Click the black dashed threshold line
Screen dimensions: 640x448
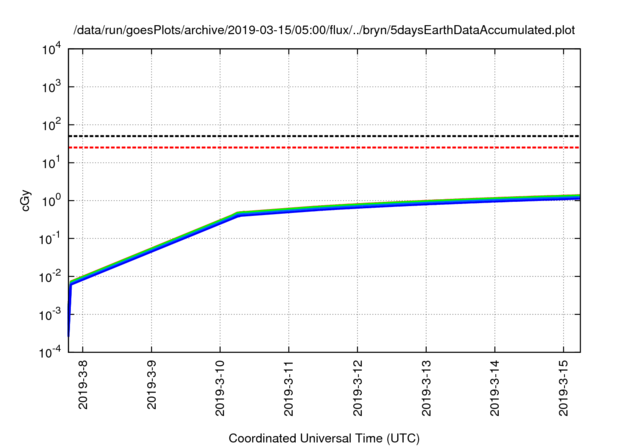point(324,136)
